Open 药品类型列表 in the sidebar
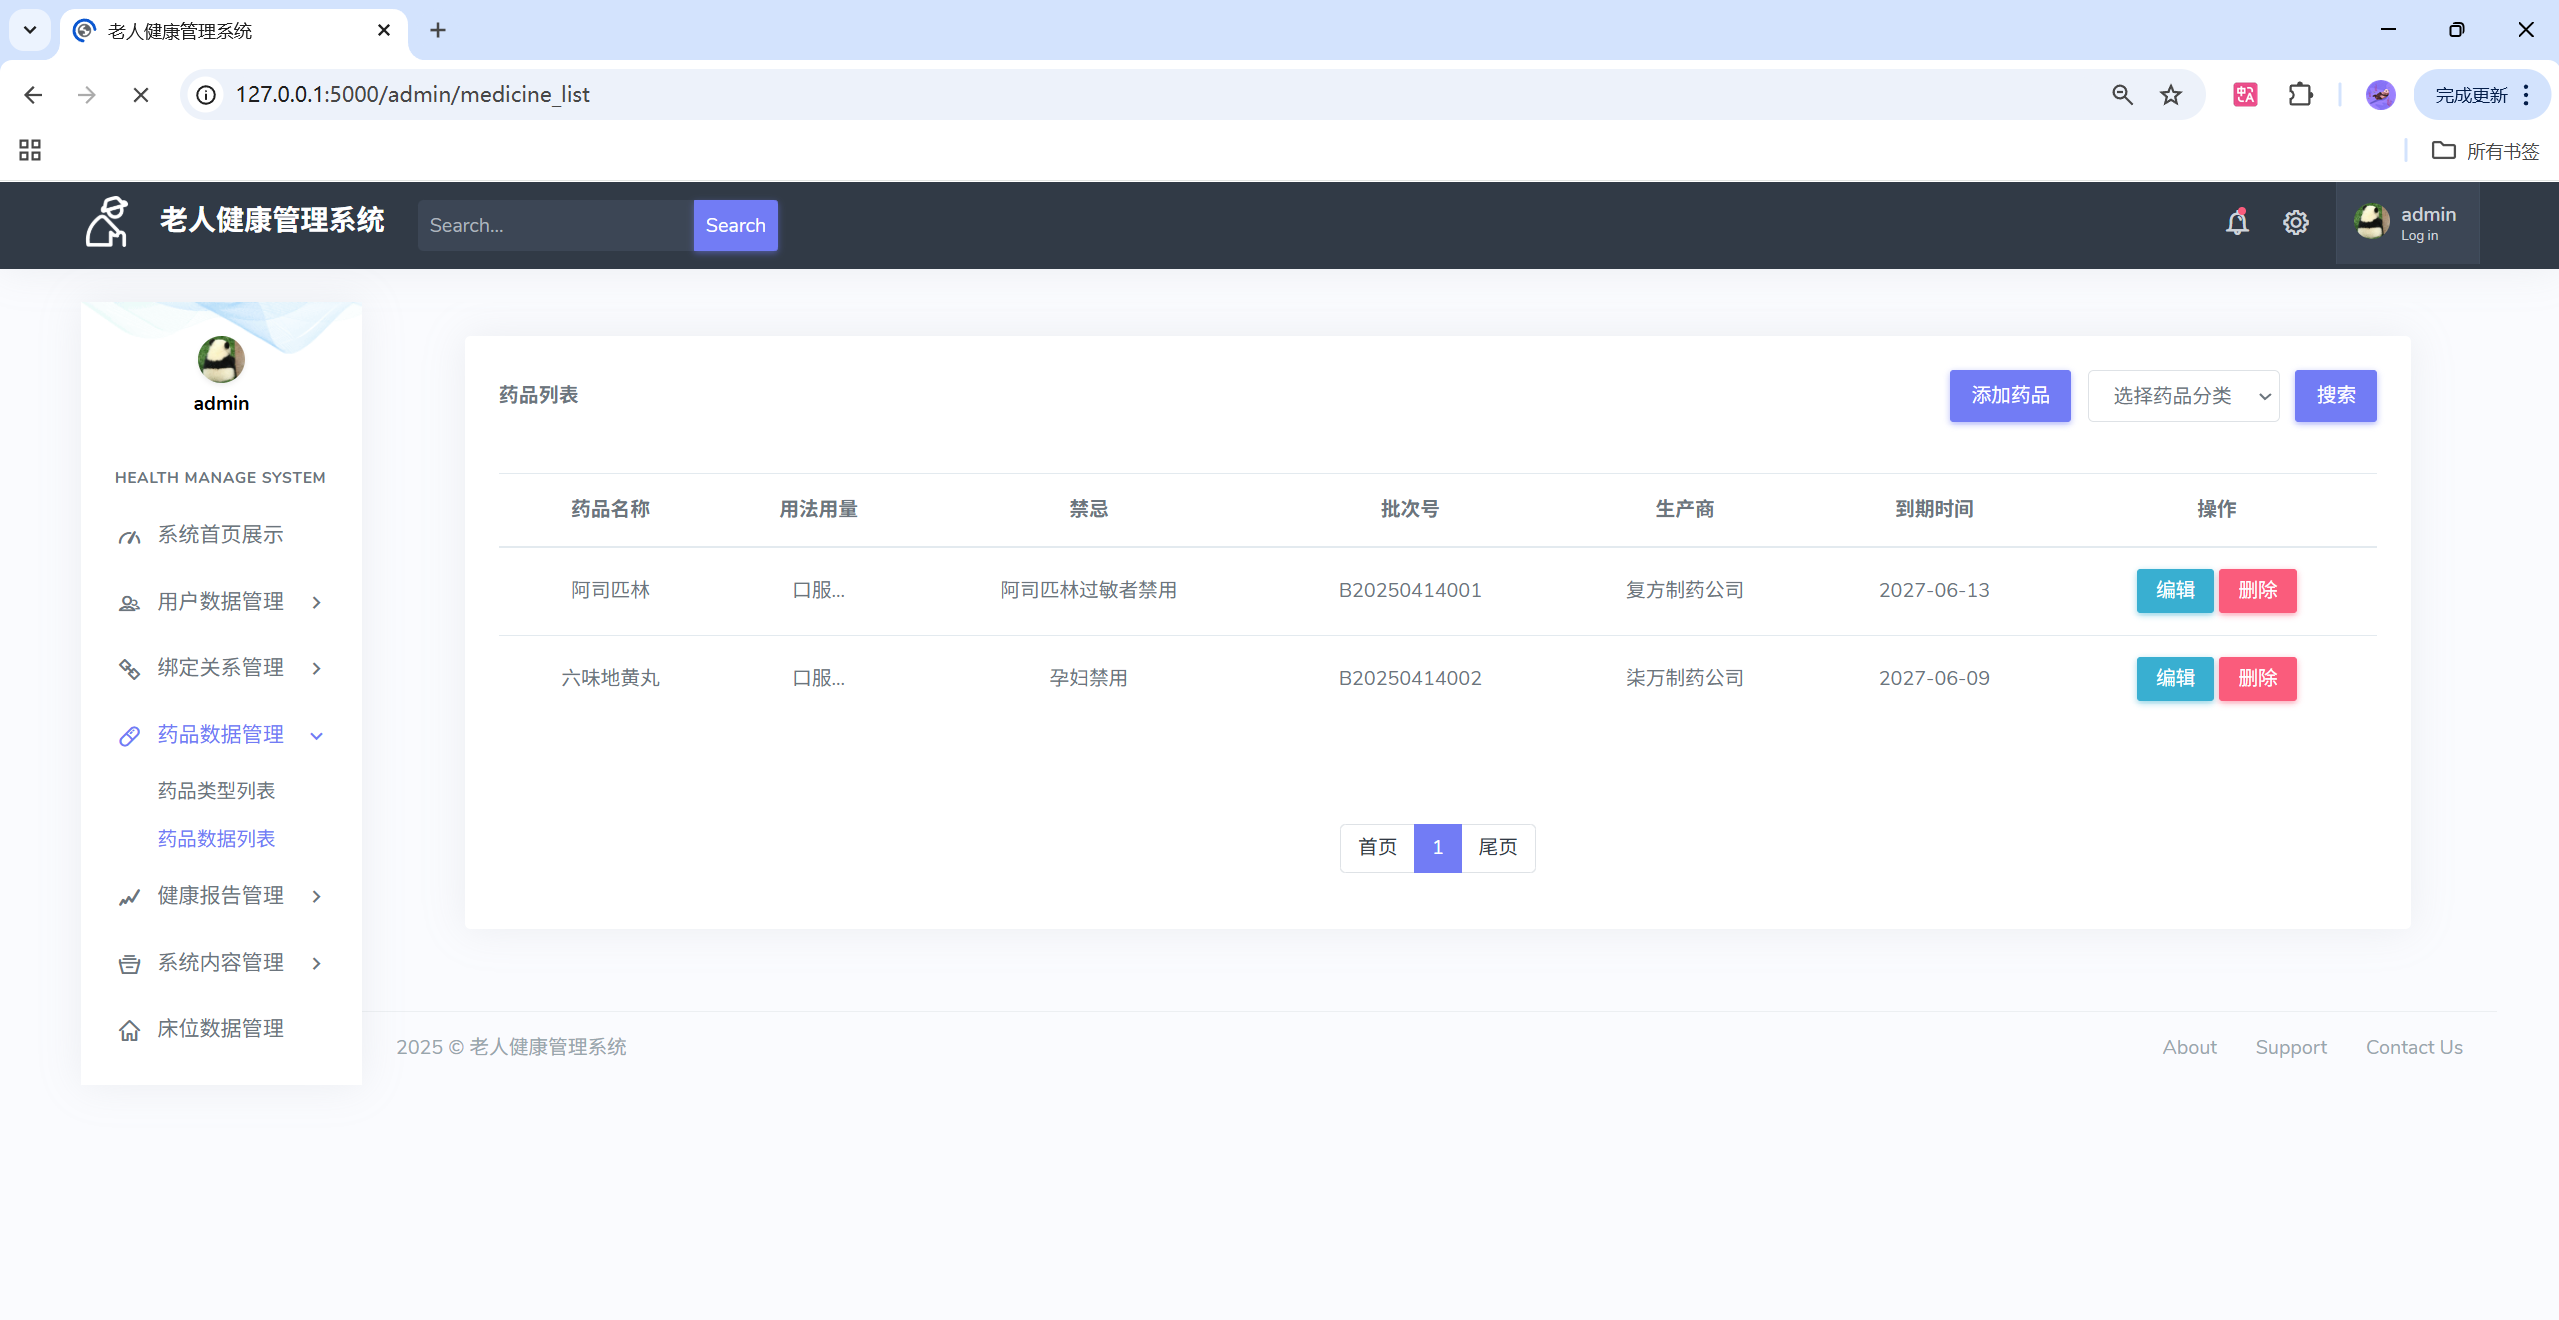 (216, 791)
